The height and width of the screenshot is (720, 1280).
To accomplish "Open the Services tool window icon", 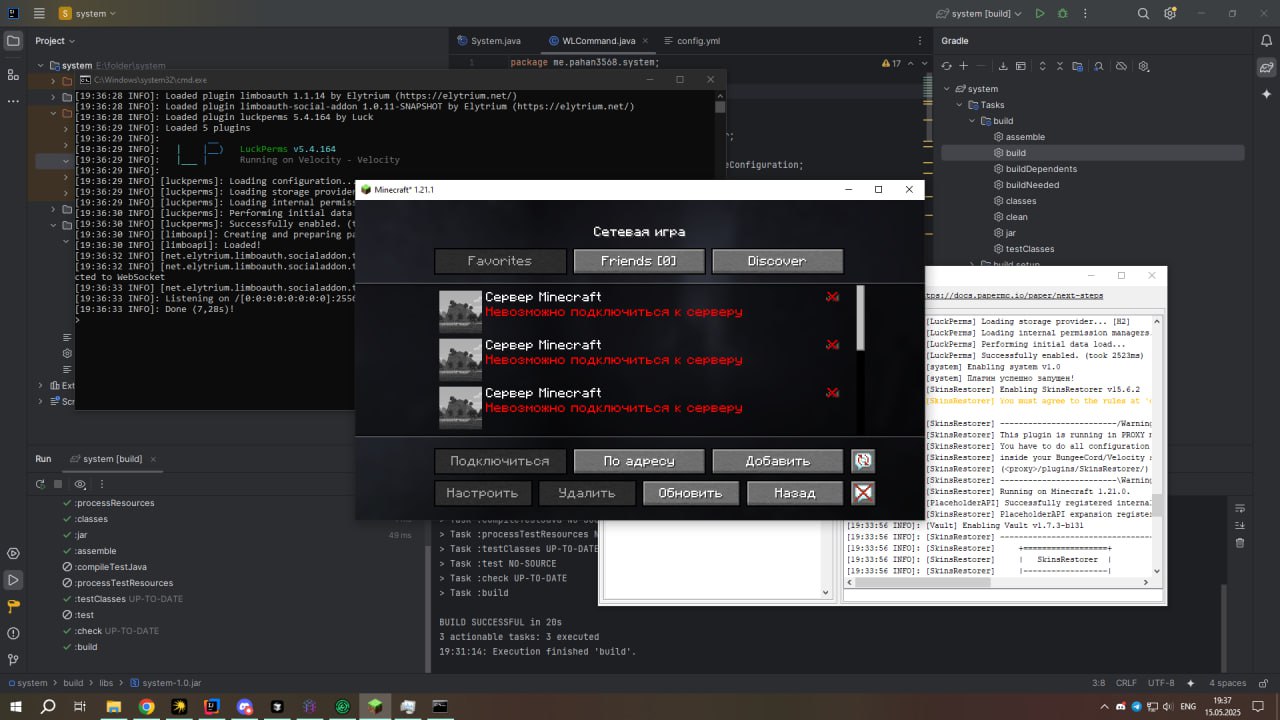I will (13, 553).
